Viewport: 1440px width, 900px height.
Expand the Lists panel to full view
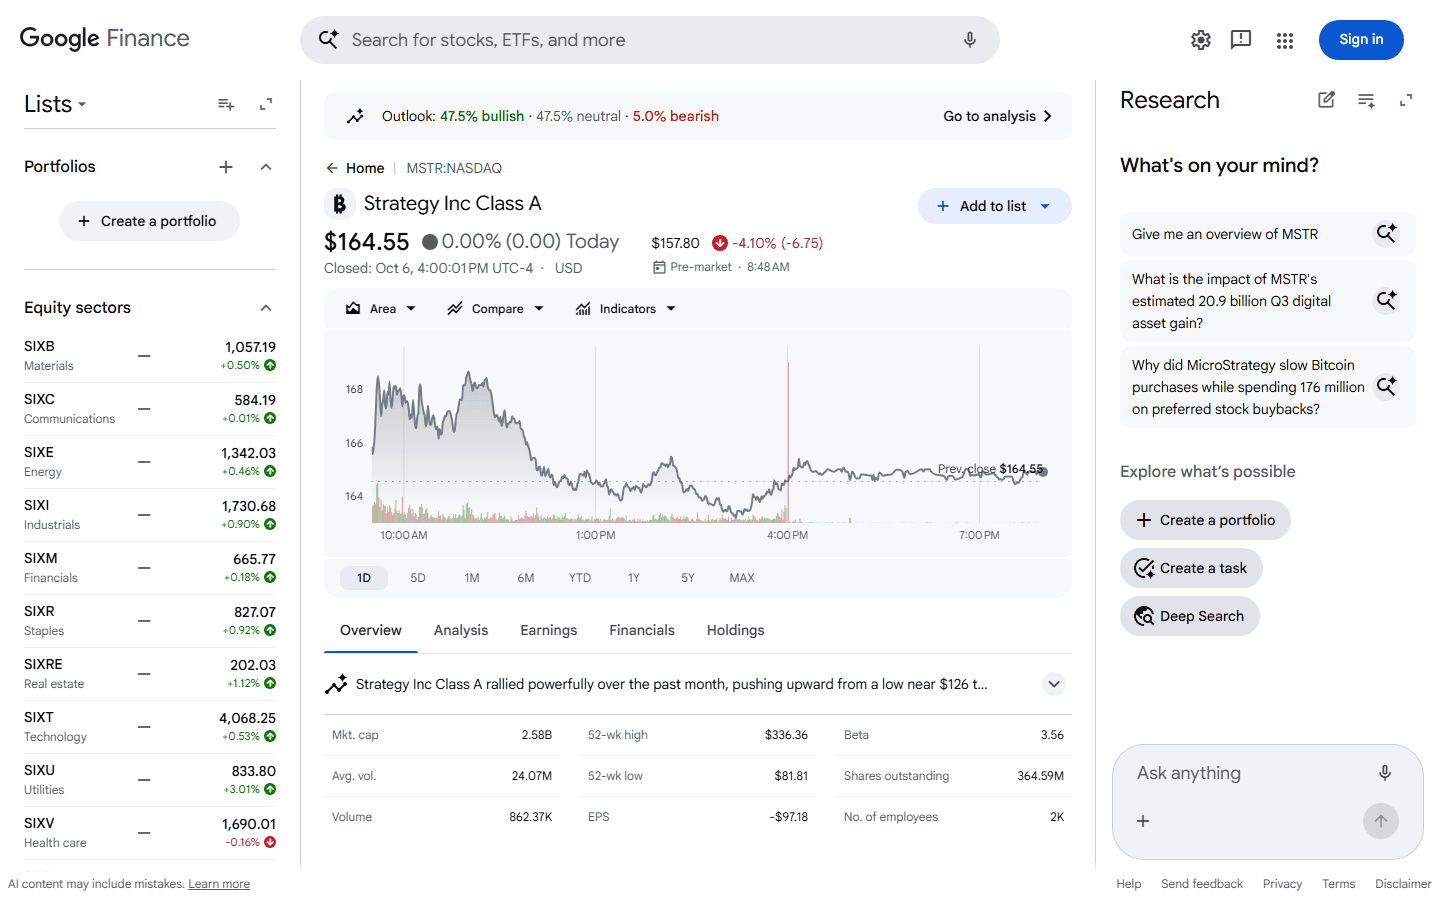coord(266,104)
